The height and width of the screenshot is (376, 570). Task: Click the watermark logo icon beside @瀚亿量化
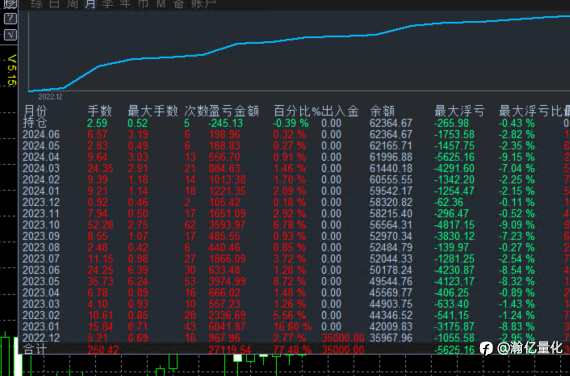click(486, 348)
